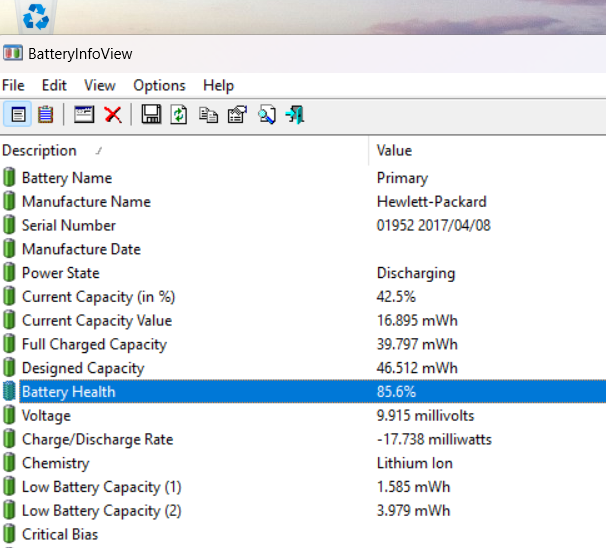Click battery icon beside Manufacture Date

[x=9, y=249]
